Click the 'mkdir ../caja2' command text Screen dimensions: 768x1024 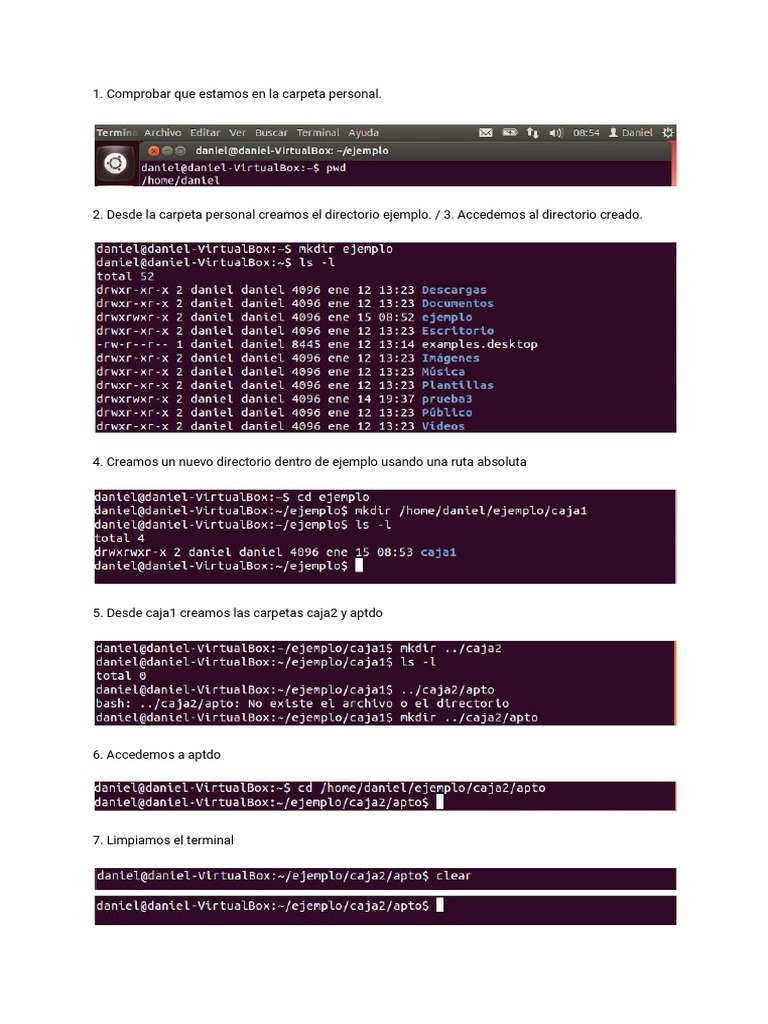point(451,648)
